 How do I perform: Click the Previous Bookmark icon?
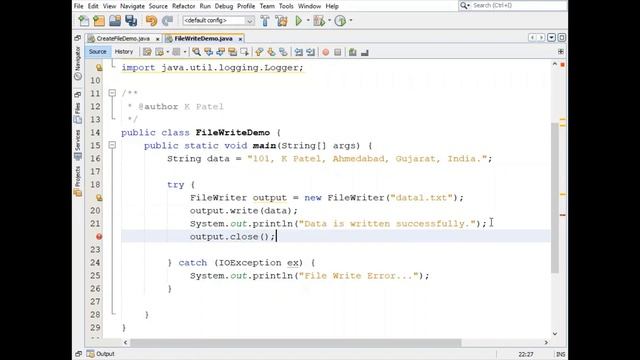pos(259,52)
